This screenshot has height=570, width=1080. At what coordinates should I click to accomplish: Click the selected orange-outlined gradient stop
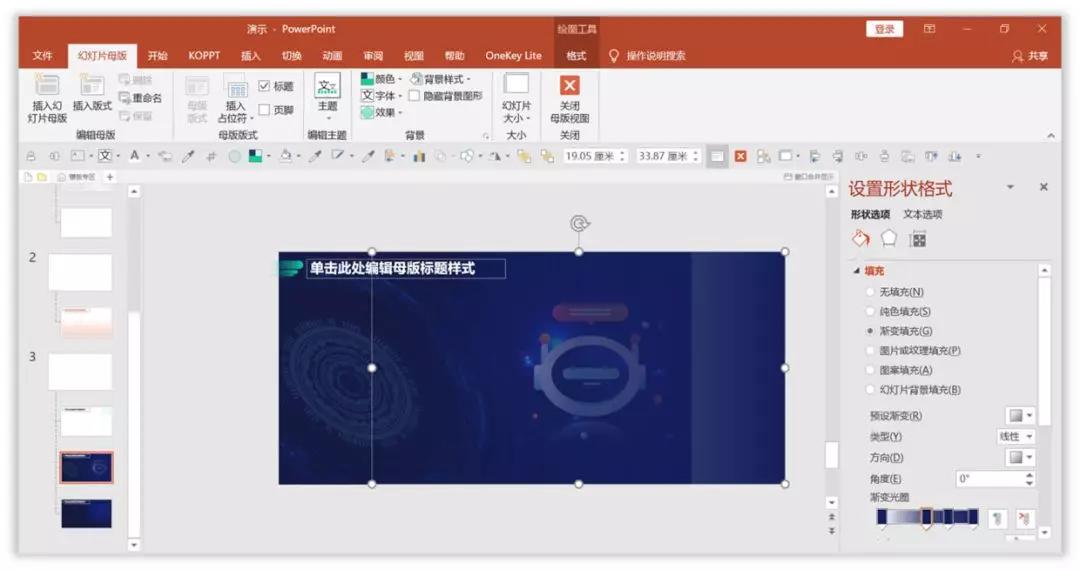pyautogui.click(x=927, y=518)
